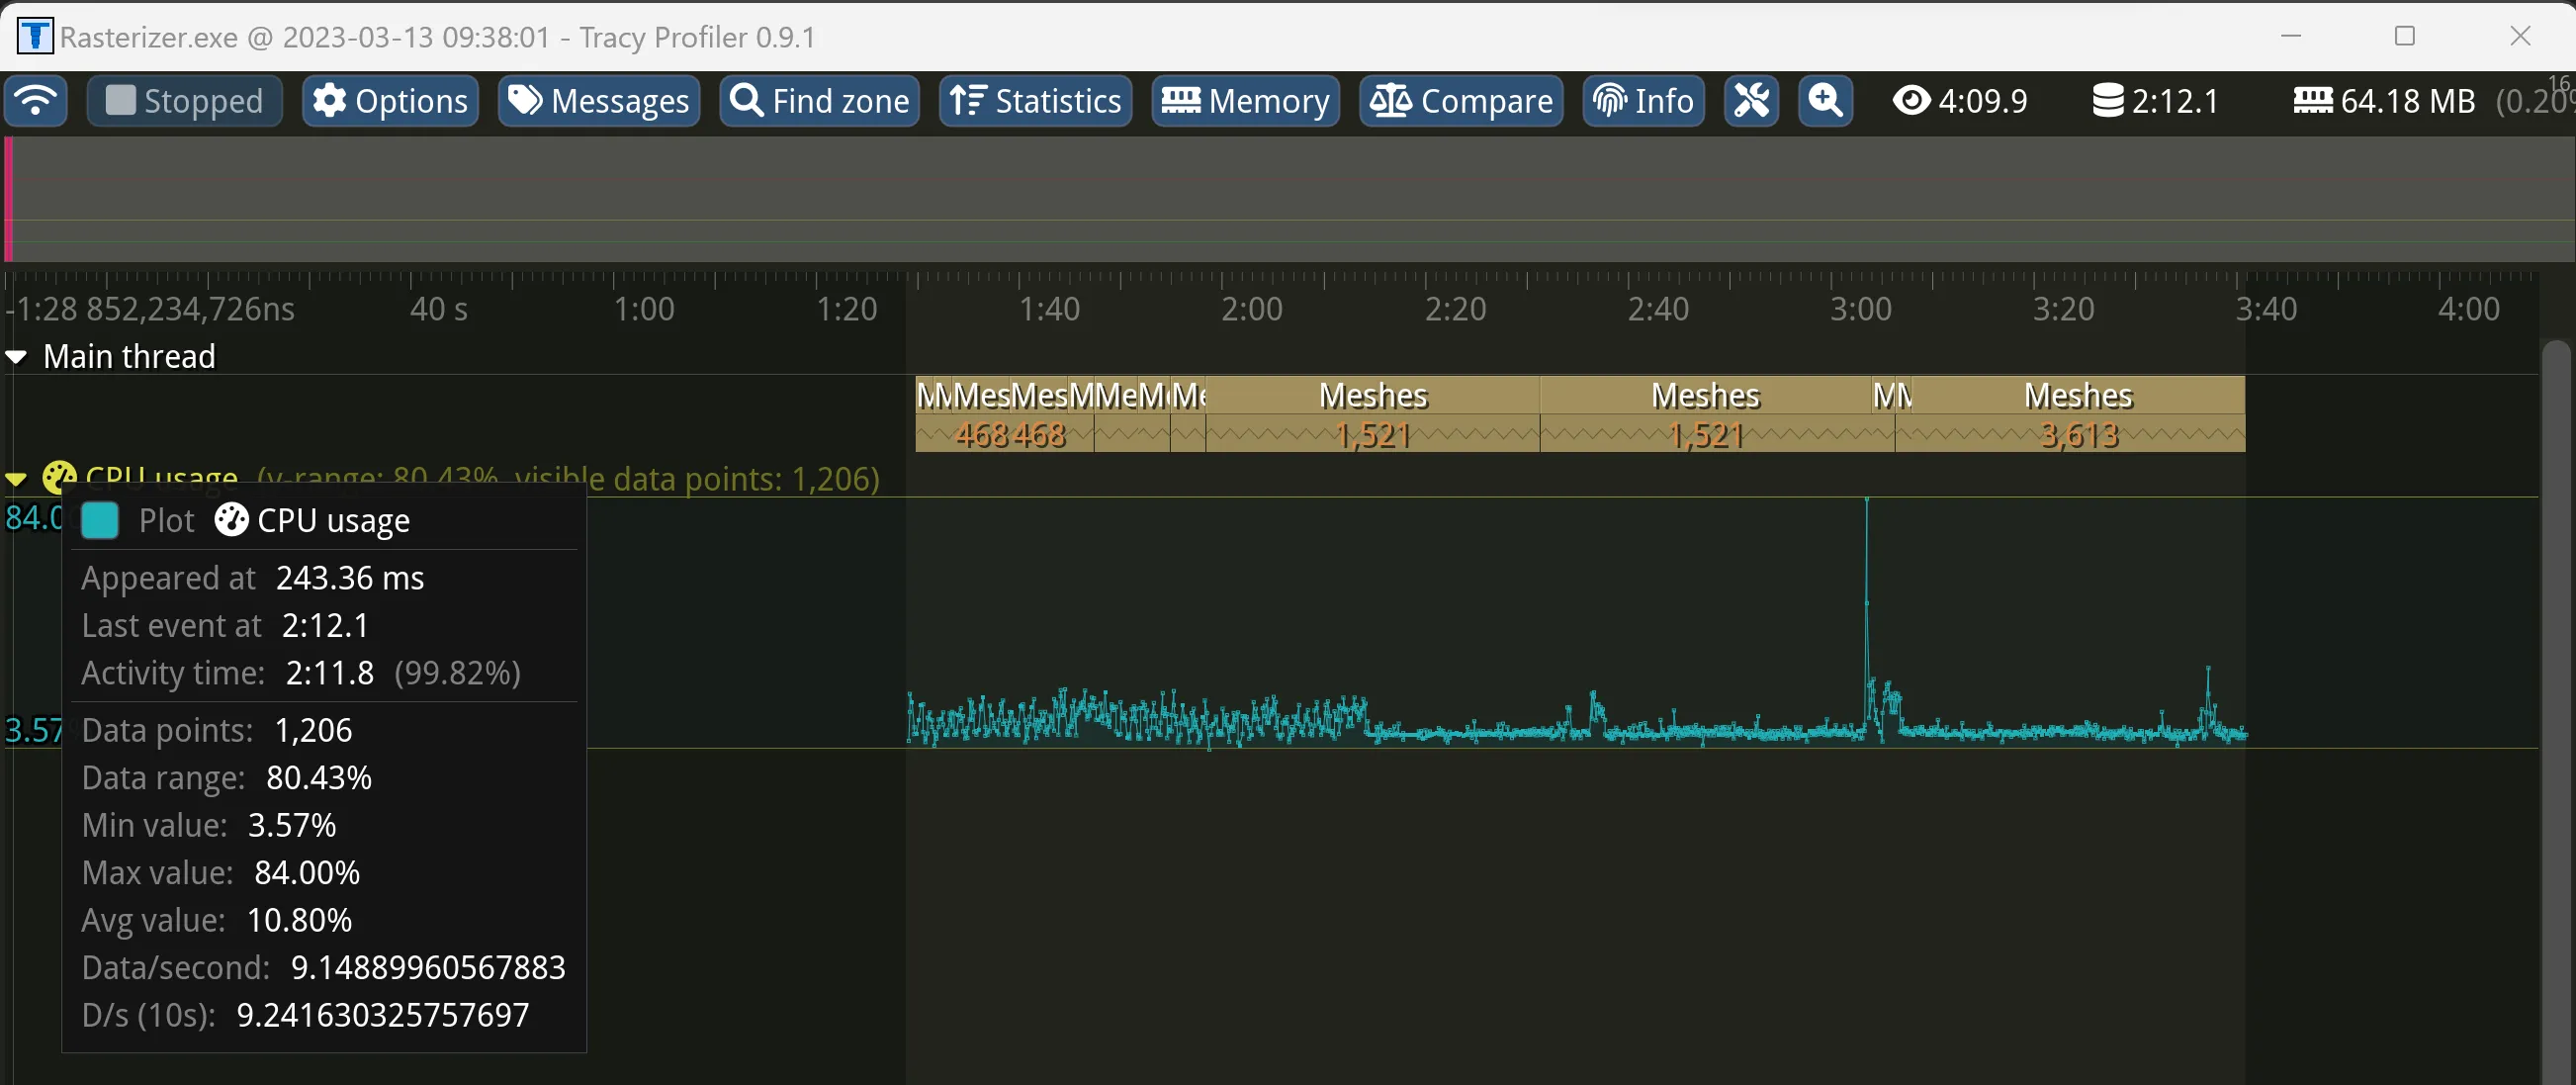This screenshot has height=1085, width=2576.
Task: Click the Tracy Profiler title bar app icon
Action: [x=35, y=37]
